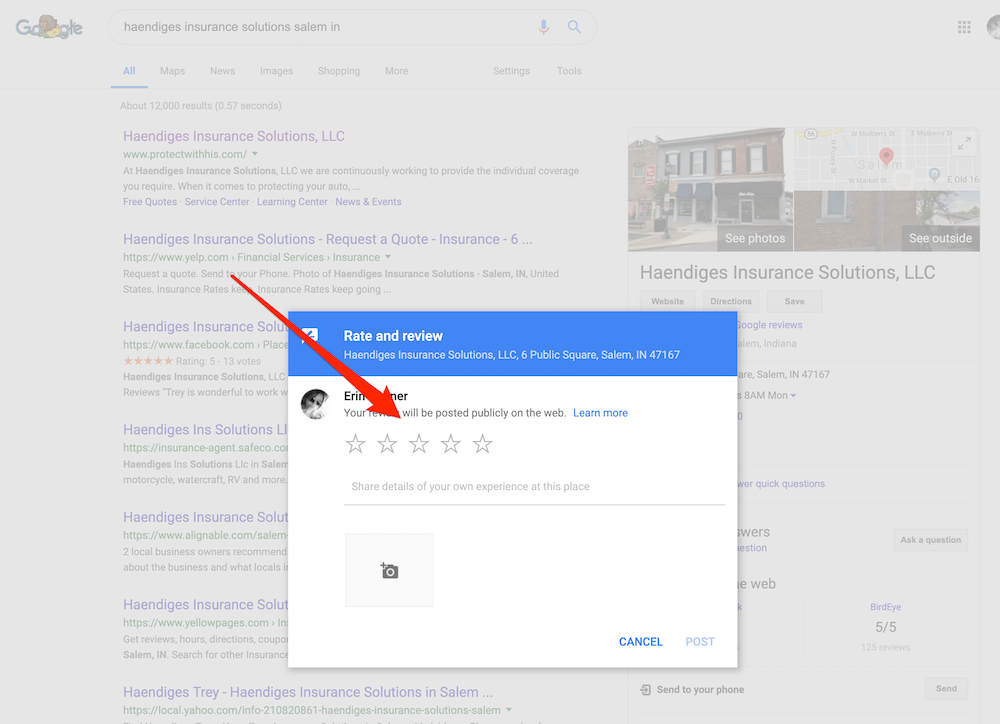Click the magnifying glass search icon
This screenshot has height=724, width=1000.
coord(574,27)
